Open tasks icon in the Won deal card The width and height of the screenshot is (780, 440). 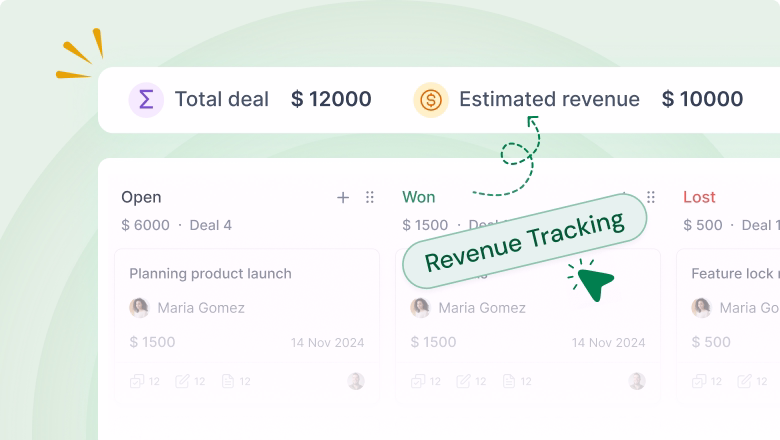418,381
